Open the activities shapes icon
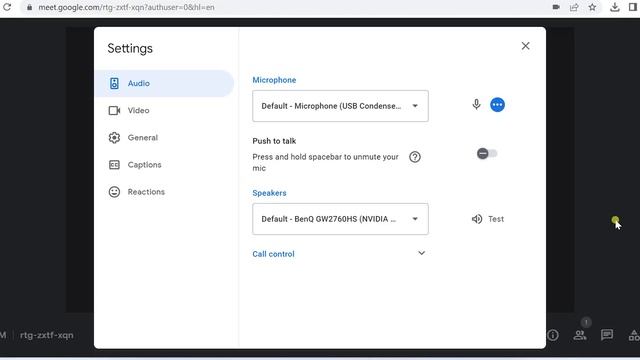This screenshot has height=360, width=640. tap(634, 335)
